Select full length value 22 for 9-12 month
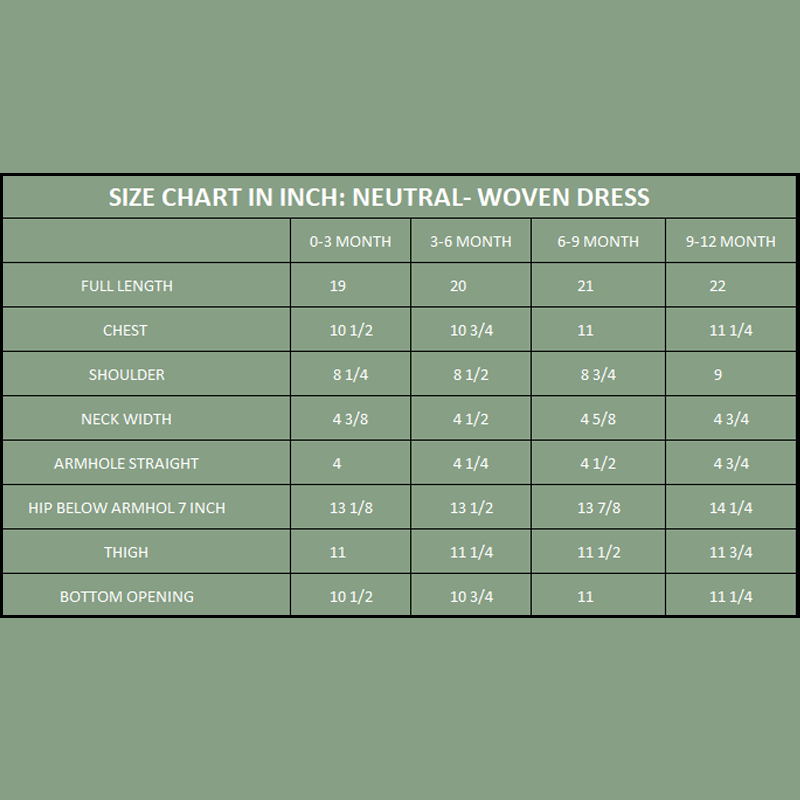Image resolution: width=800 pixels, height=800 pixels. click(717, 286)
